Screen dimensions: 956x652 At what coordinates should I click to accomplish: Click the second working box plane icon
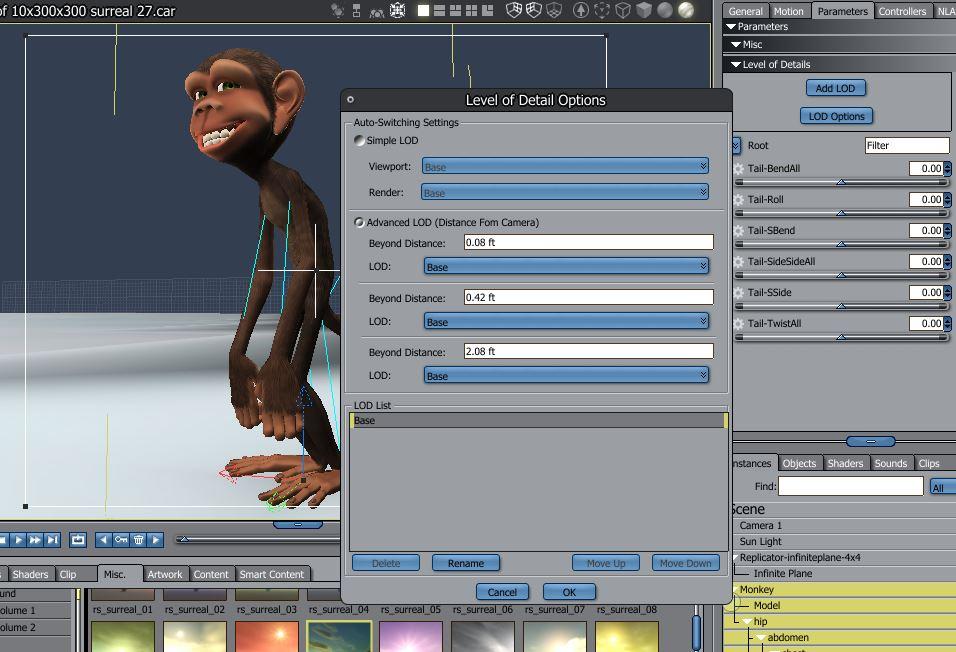pyautogui.click(x=534, y=10)
